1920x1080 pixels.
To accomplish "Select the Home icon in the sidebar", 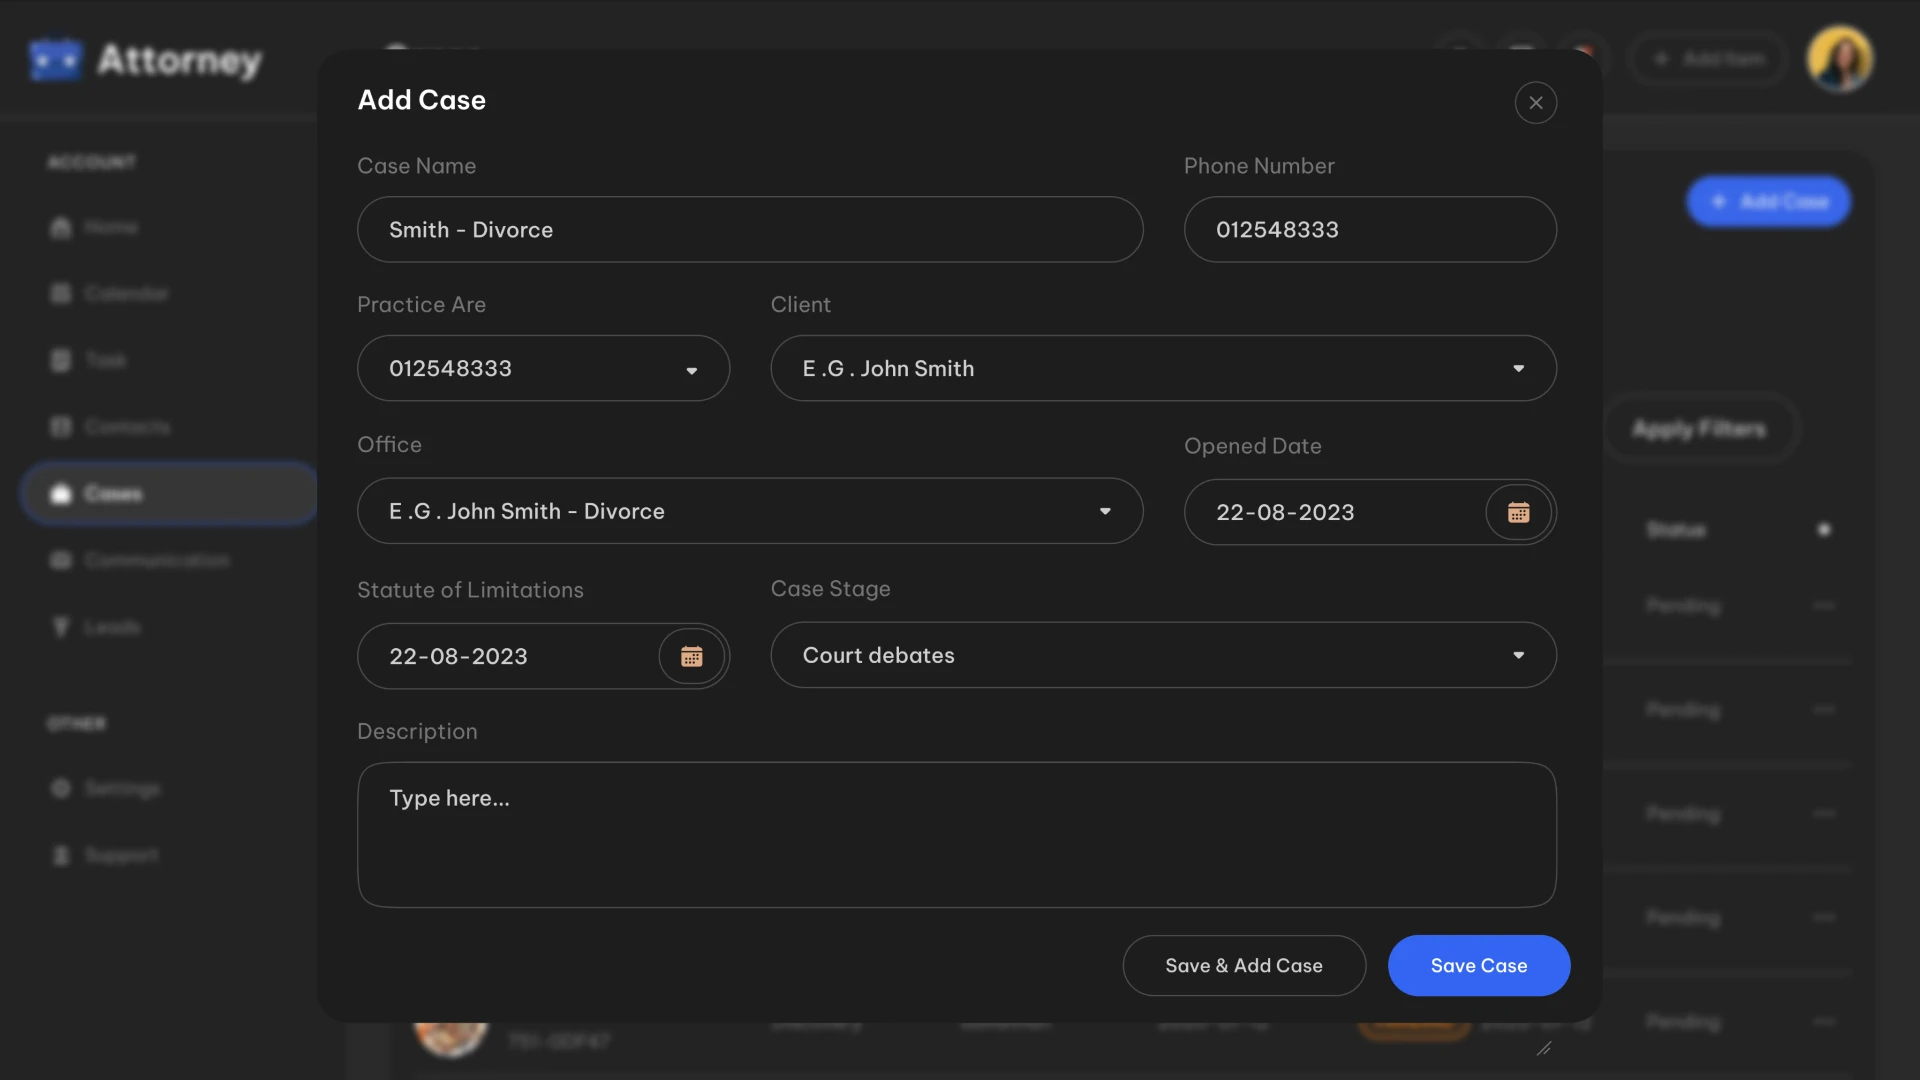I will pos(62,227).
